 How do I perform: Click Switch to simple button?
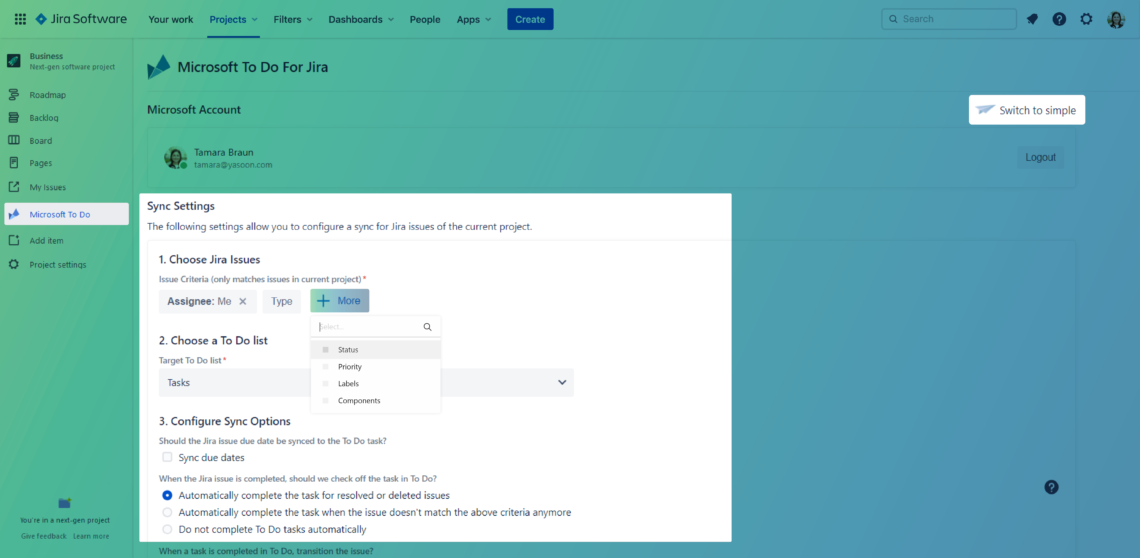pos(1027,110)
